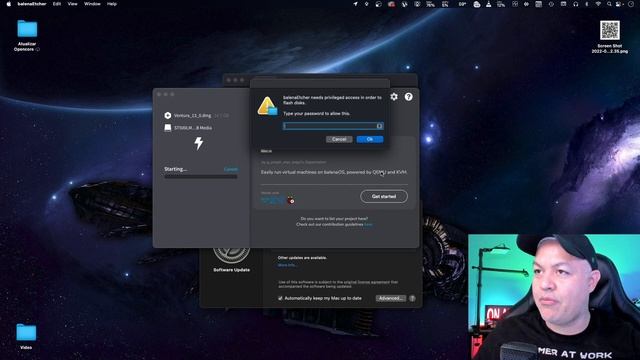Viewport: 640px width, 360px height.
Task: Click the key icon inside password field
Action: coord(379,126)
